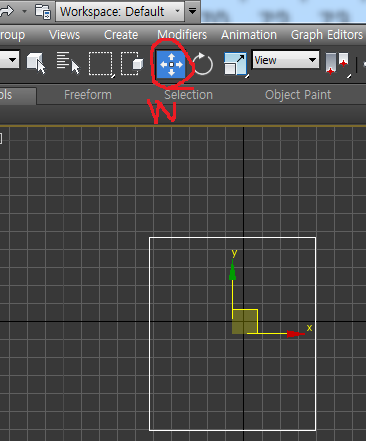Click the Redo arrow icon
Image resolution: width=366 pixels, height=441 pixels.
click(x=7, y=11)
